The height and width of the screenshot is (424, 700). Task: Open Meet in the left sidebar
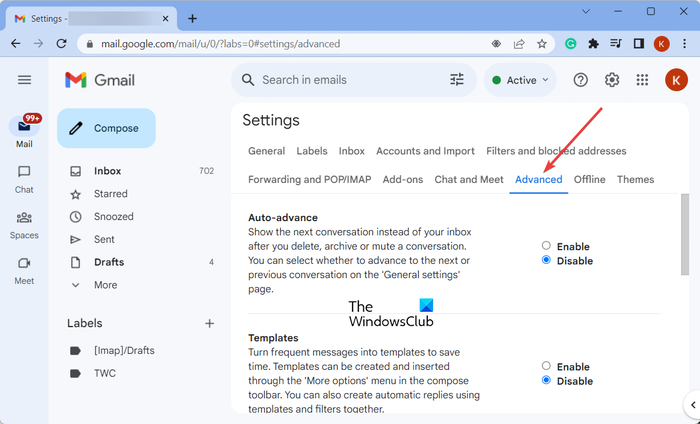click(24, 269)
